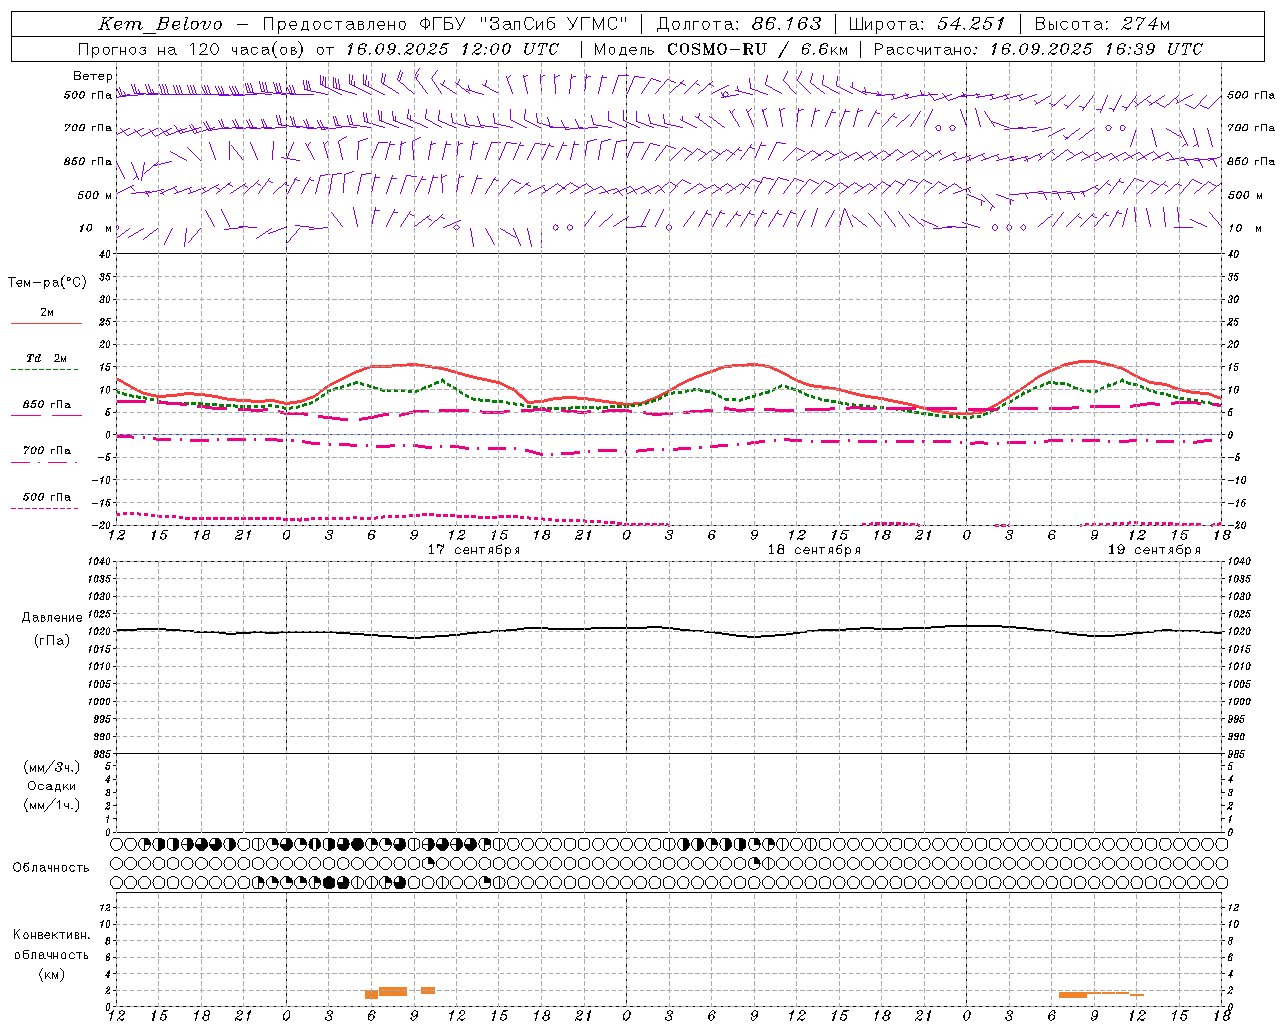
Task: Click the '17 сентября' date label
Action: coord(474,550)
